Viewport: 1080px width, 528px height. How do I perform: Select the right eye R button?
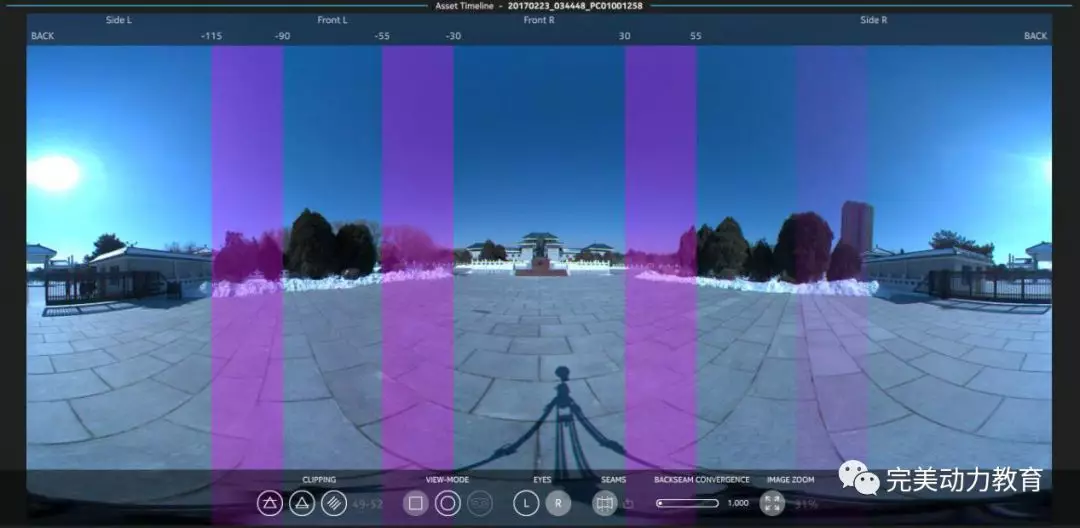[558, 503]
